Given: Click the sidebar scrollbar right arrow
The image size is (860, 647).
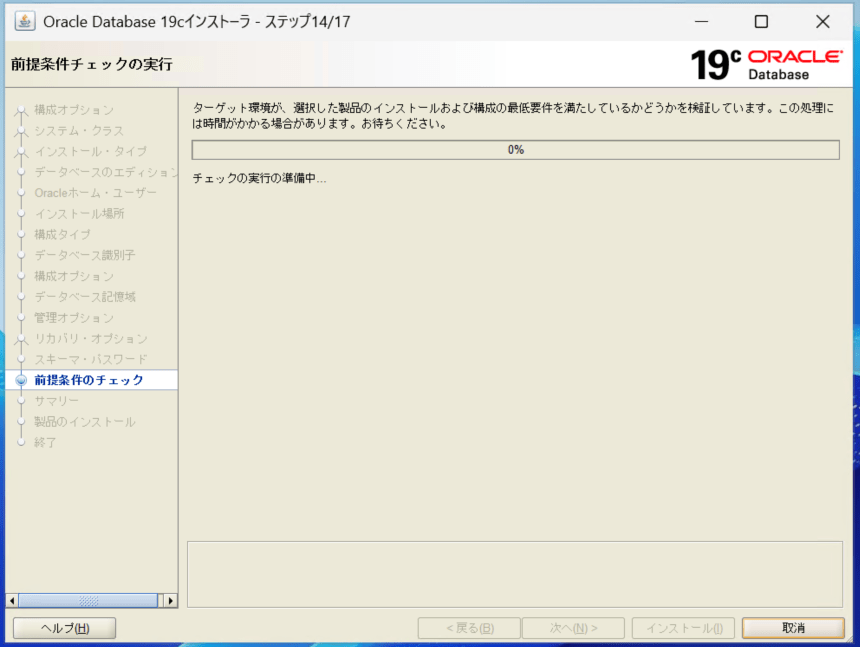Looking at the screenshot, I should pos(170,601).
